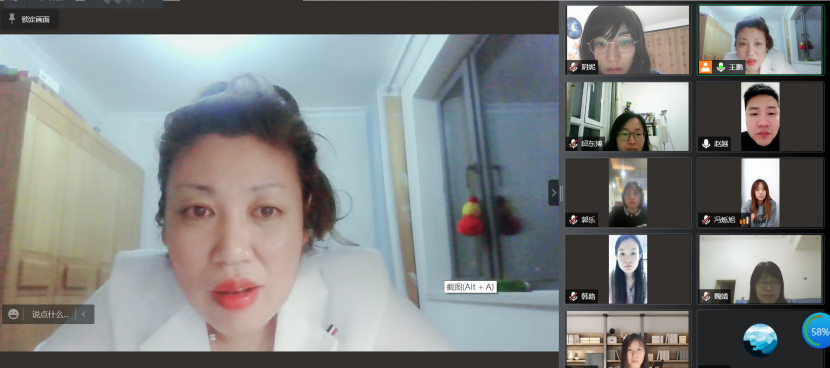Open the emoji reaction smiley icon
830x368 pixels.
(x=14, y=314)
